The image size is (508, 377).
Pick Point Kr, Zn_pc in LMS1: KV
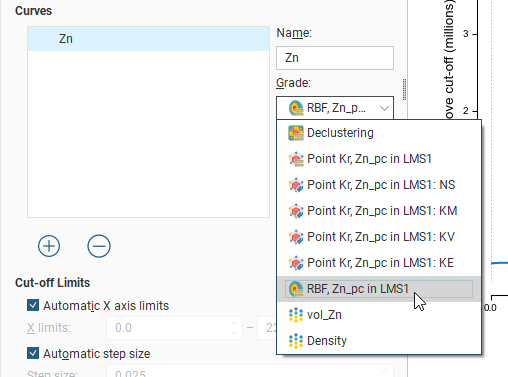tap(381, 237)
